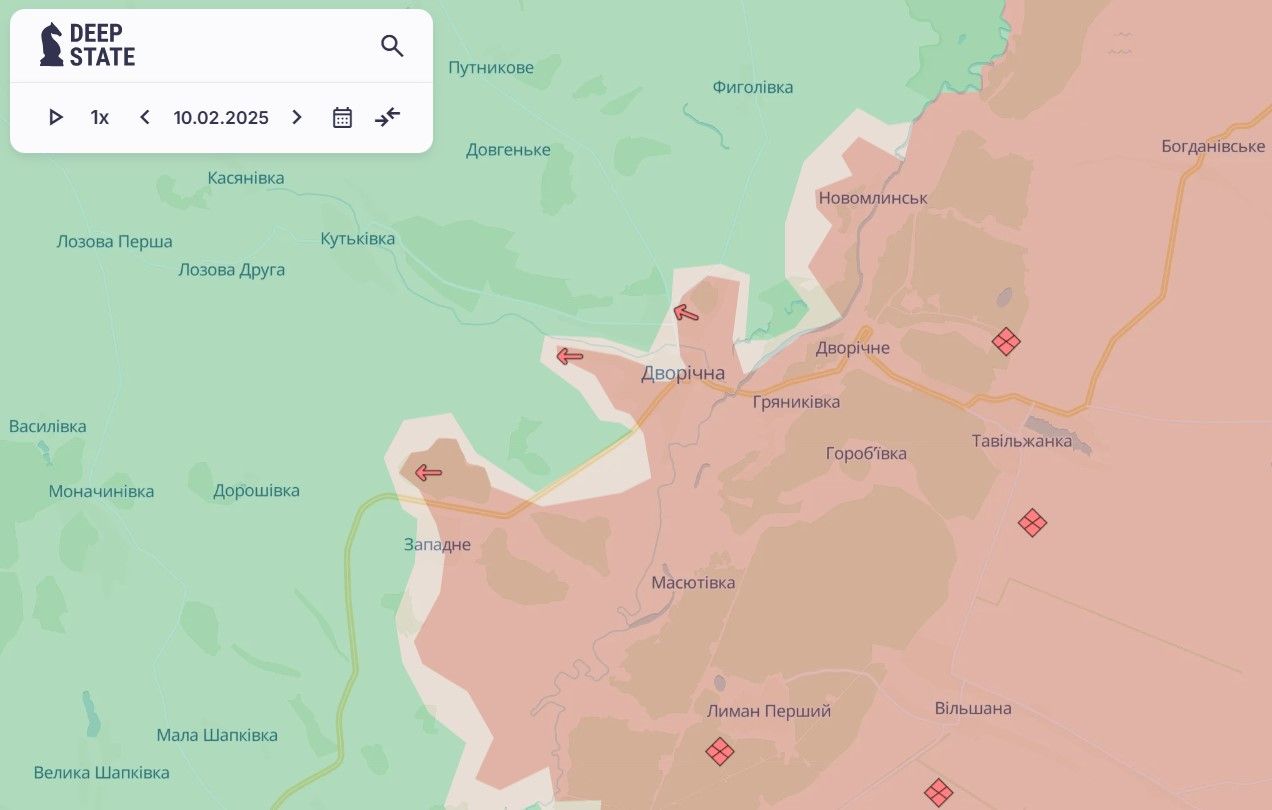Click the Дворічна town label
Screen dimensions: 1272x810
pos(683,373)
